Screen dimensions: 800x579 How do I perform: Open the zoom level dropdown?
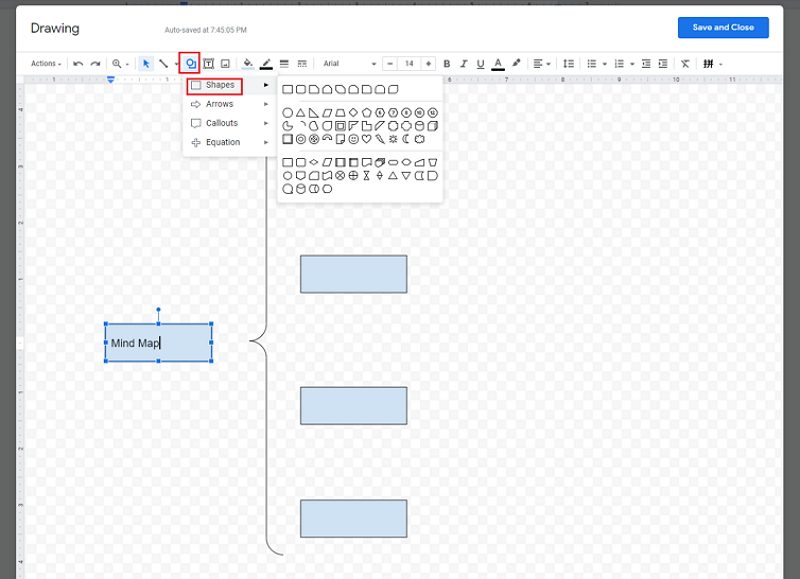pyautogui.click(x=120, y=63)
